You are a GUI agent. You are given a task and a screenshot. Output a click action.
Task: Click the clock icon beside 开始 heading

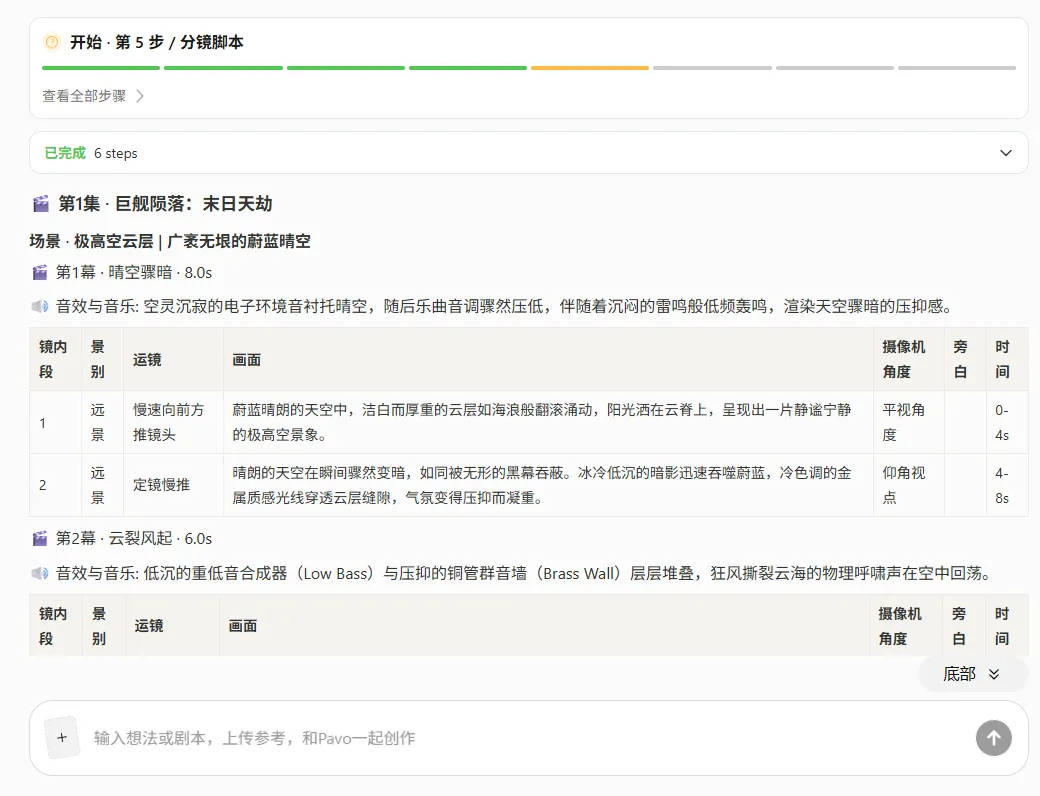coord(52,42)
